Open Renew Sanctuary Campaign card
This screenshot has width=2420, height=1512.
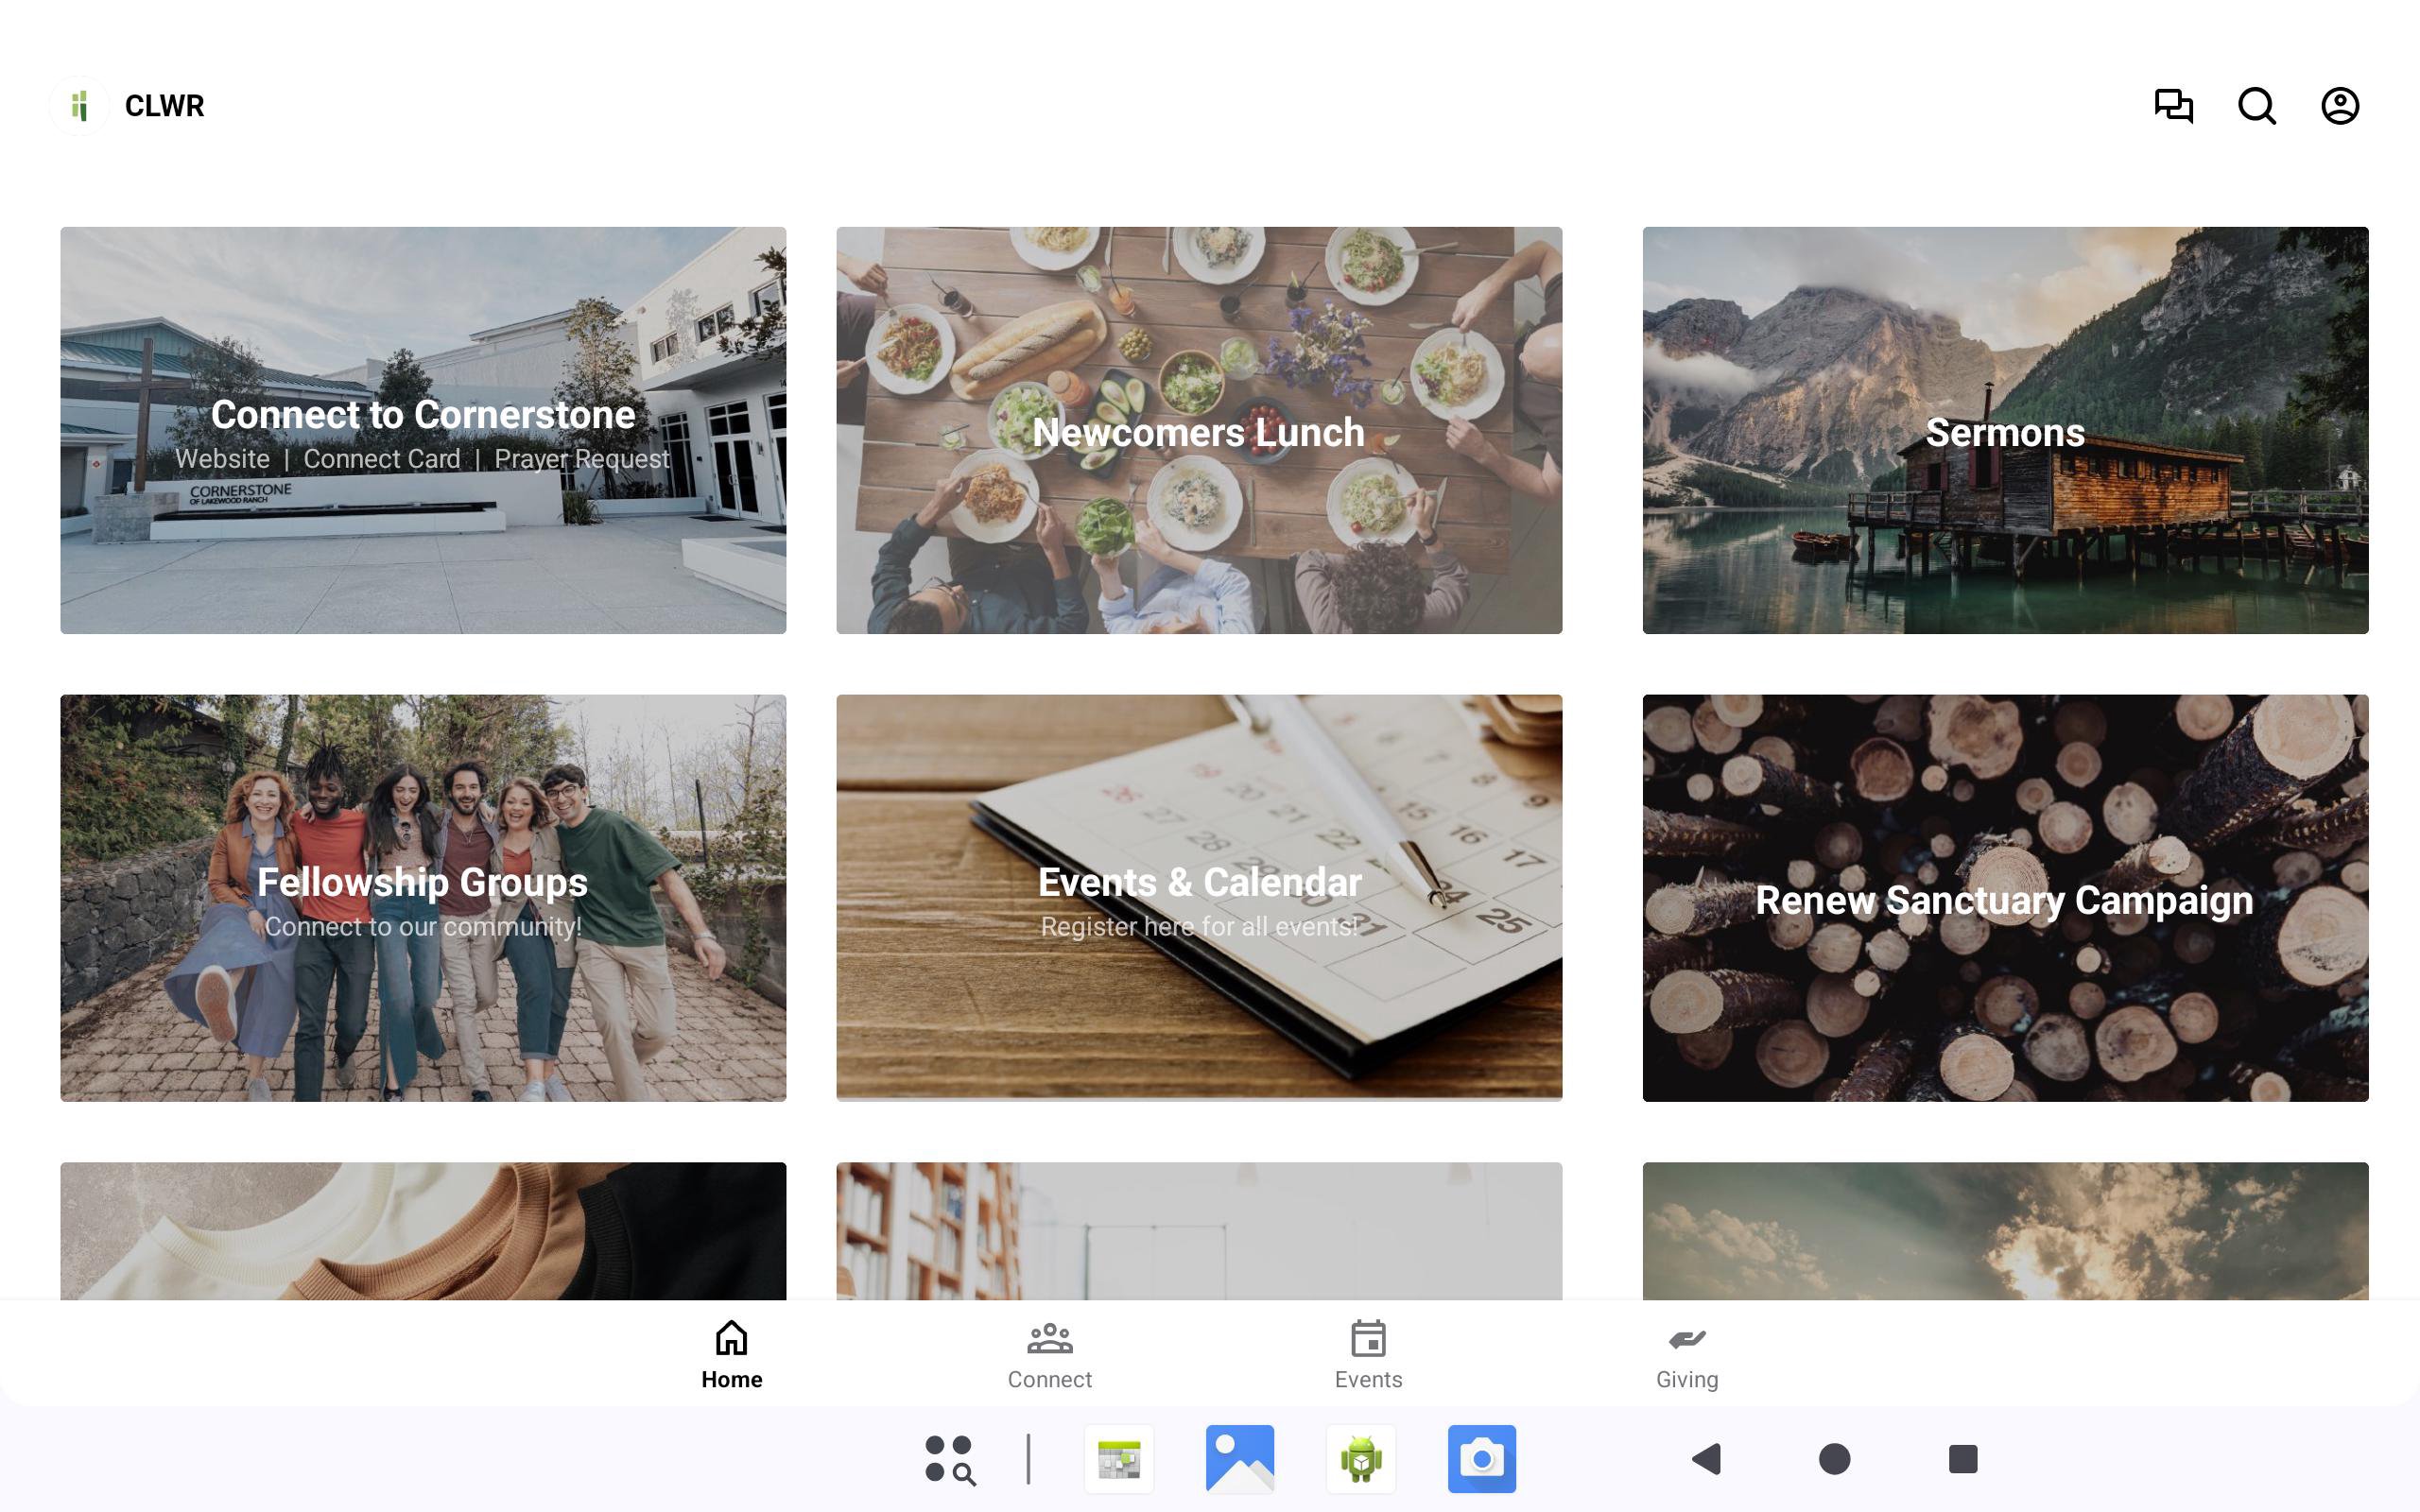click(x=2004, y=898)
